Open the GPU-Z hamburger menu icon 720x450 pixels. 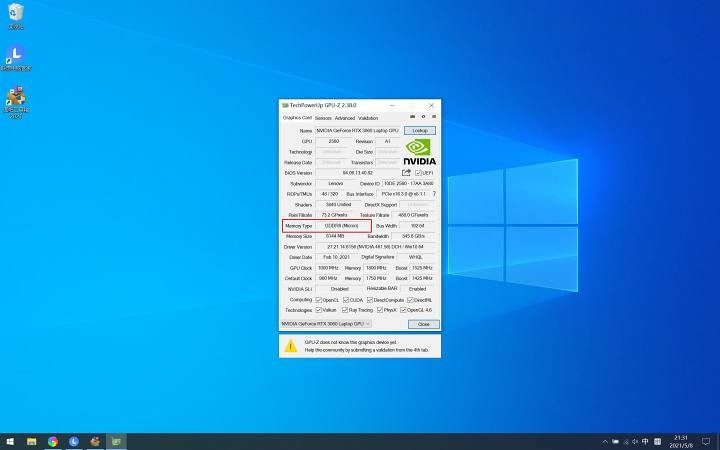tap(434, 117)
